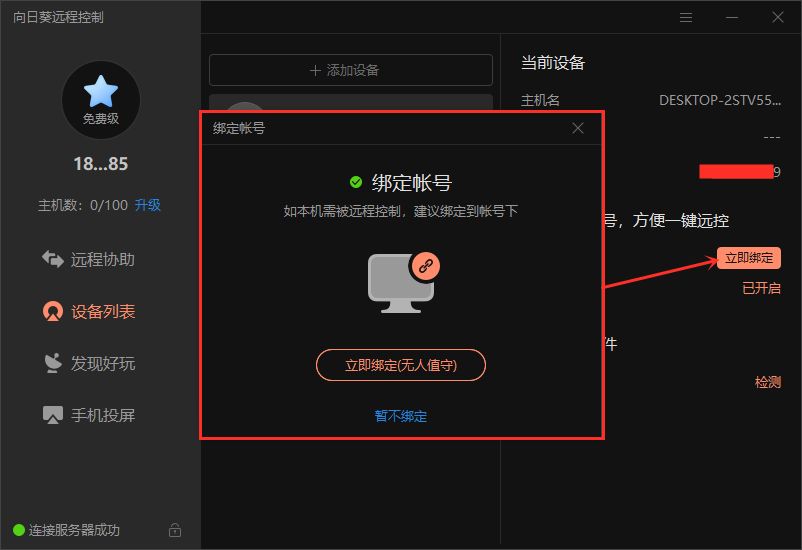Click the 添加设备 button
Viewport: 802px width, 550px height.
350,70
